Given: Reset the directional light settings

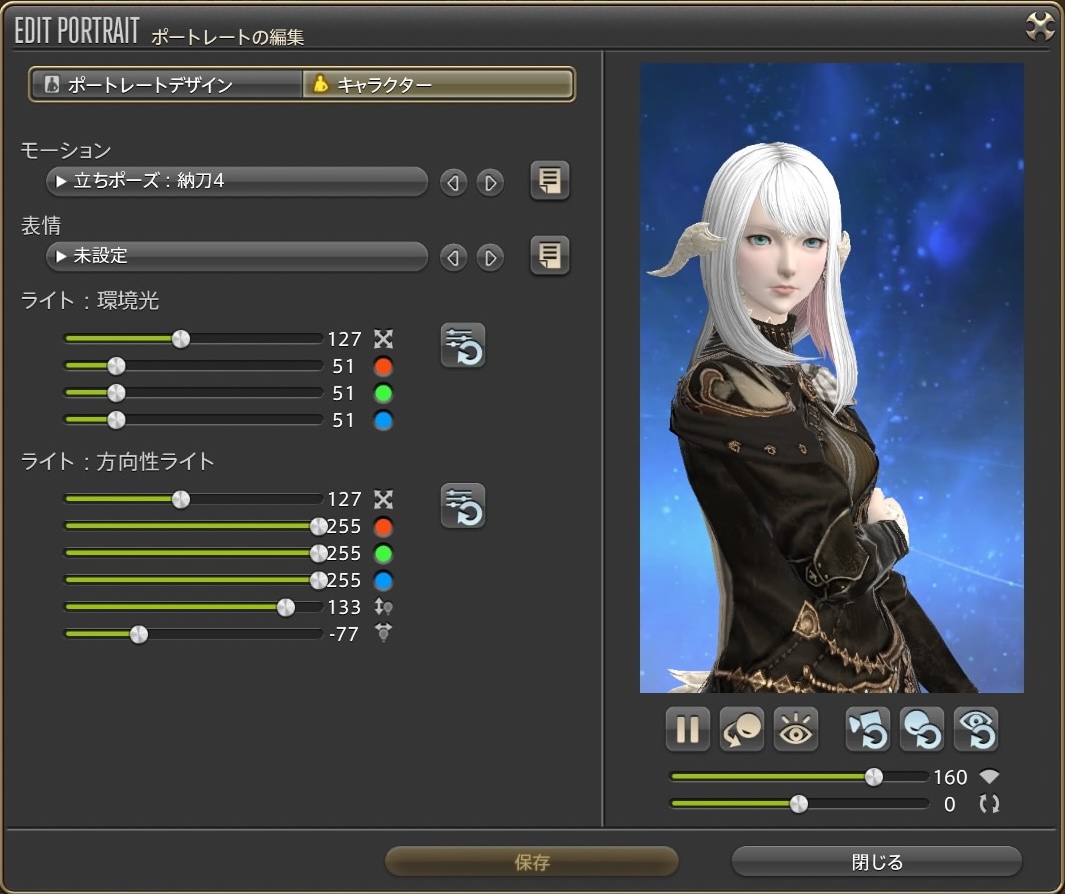Looking at the screenshot, I should (x=463, y=505).
